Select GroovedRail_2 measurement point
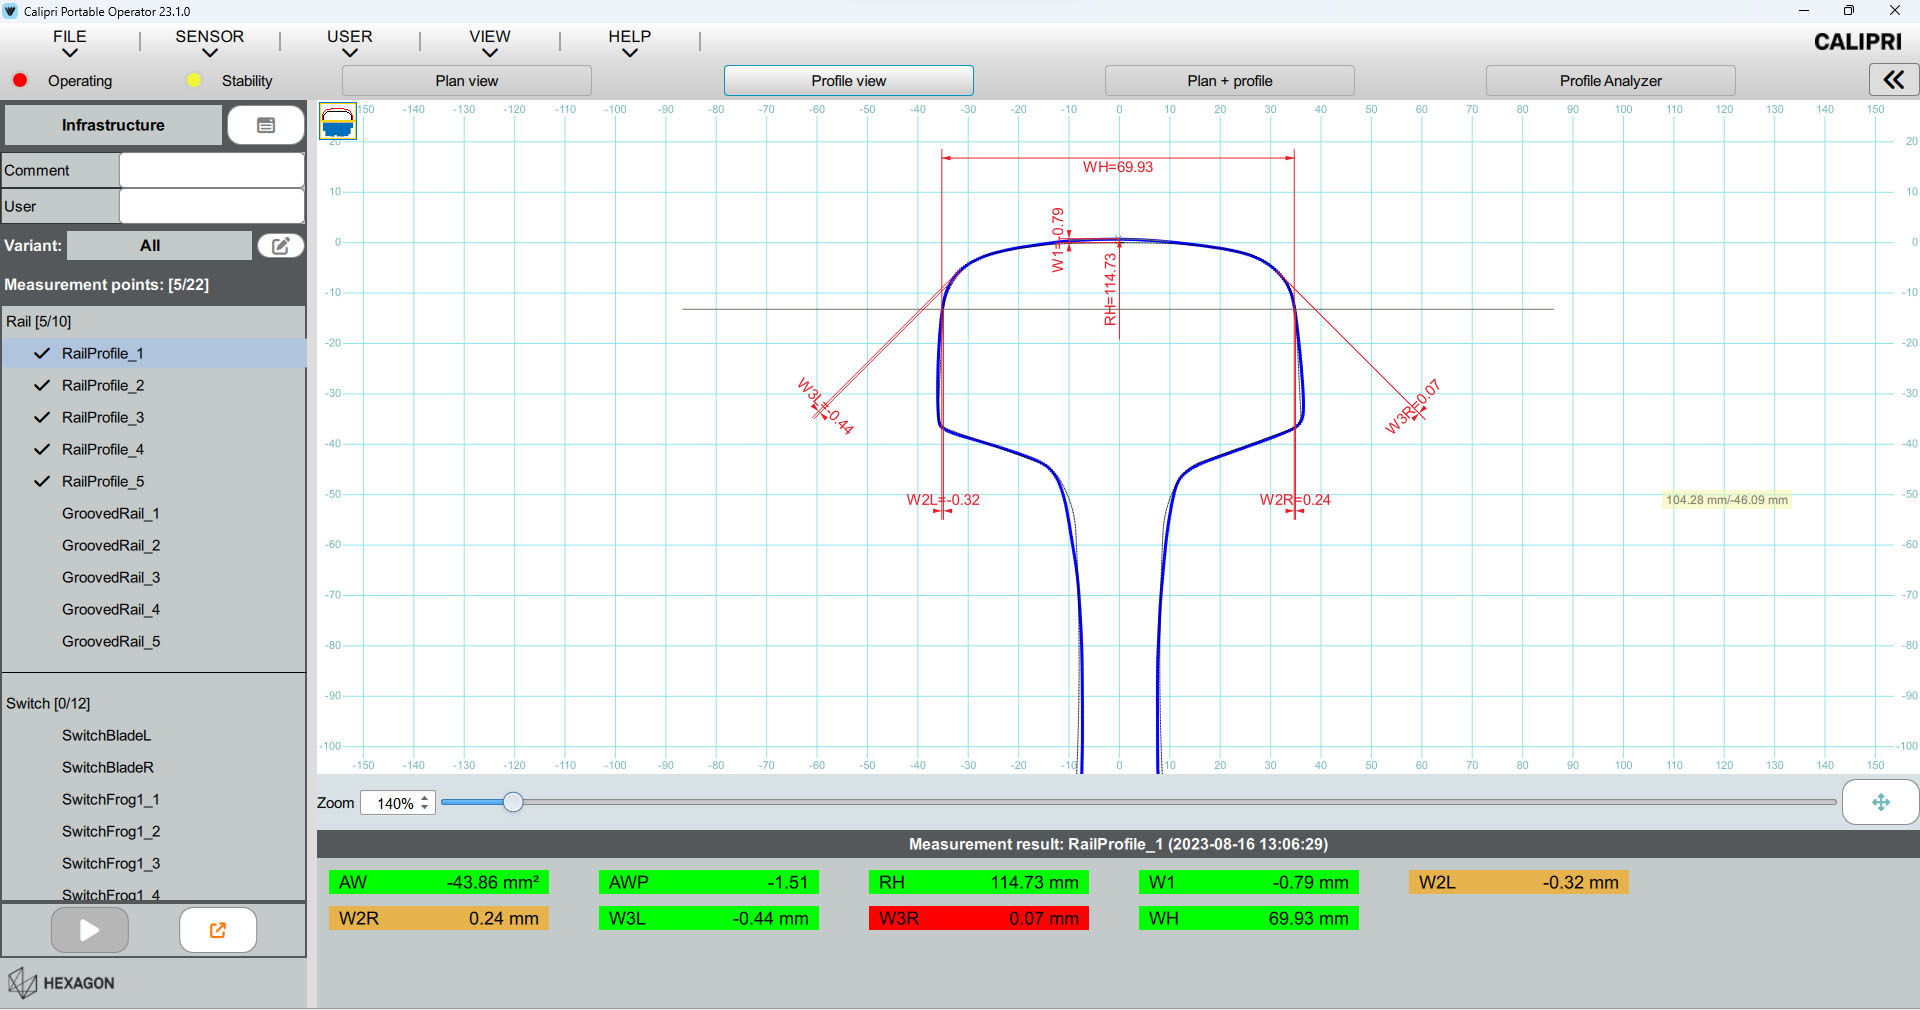Screen dimensions: 1920x1010 (111, 545)
